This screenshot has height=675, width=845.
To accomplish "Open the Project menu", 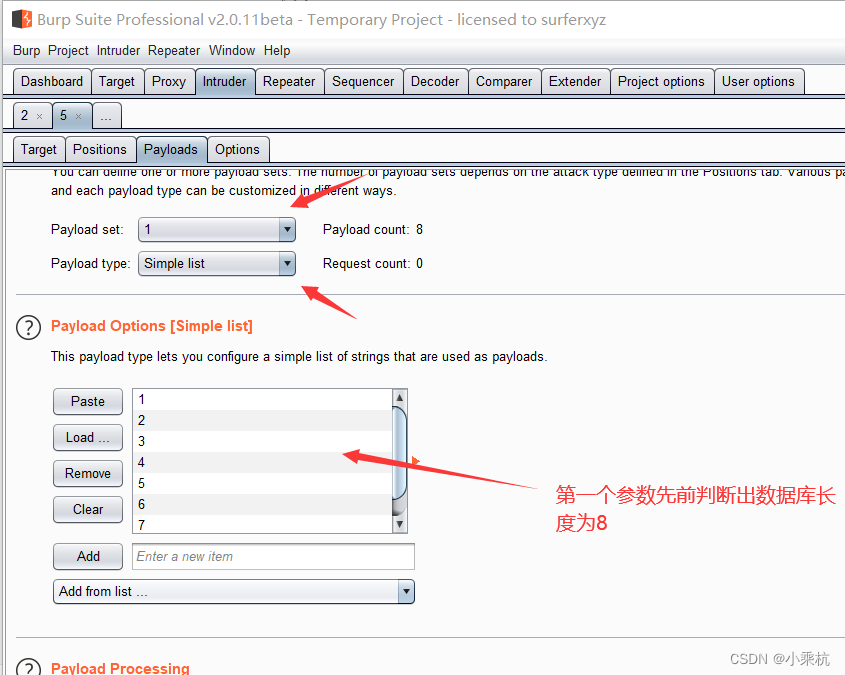I will point(68,51).
